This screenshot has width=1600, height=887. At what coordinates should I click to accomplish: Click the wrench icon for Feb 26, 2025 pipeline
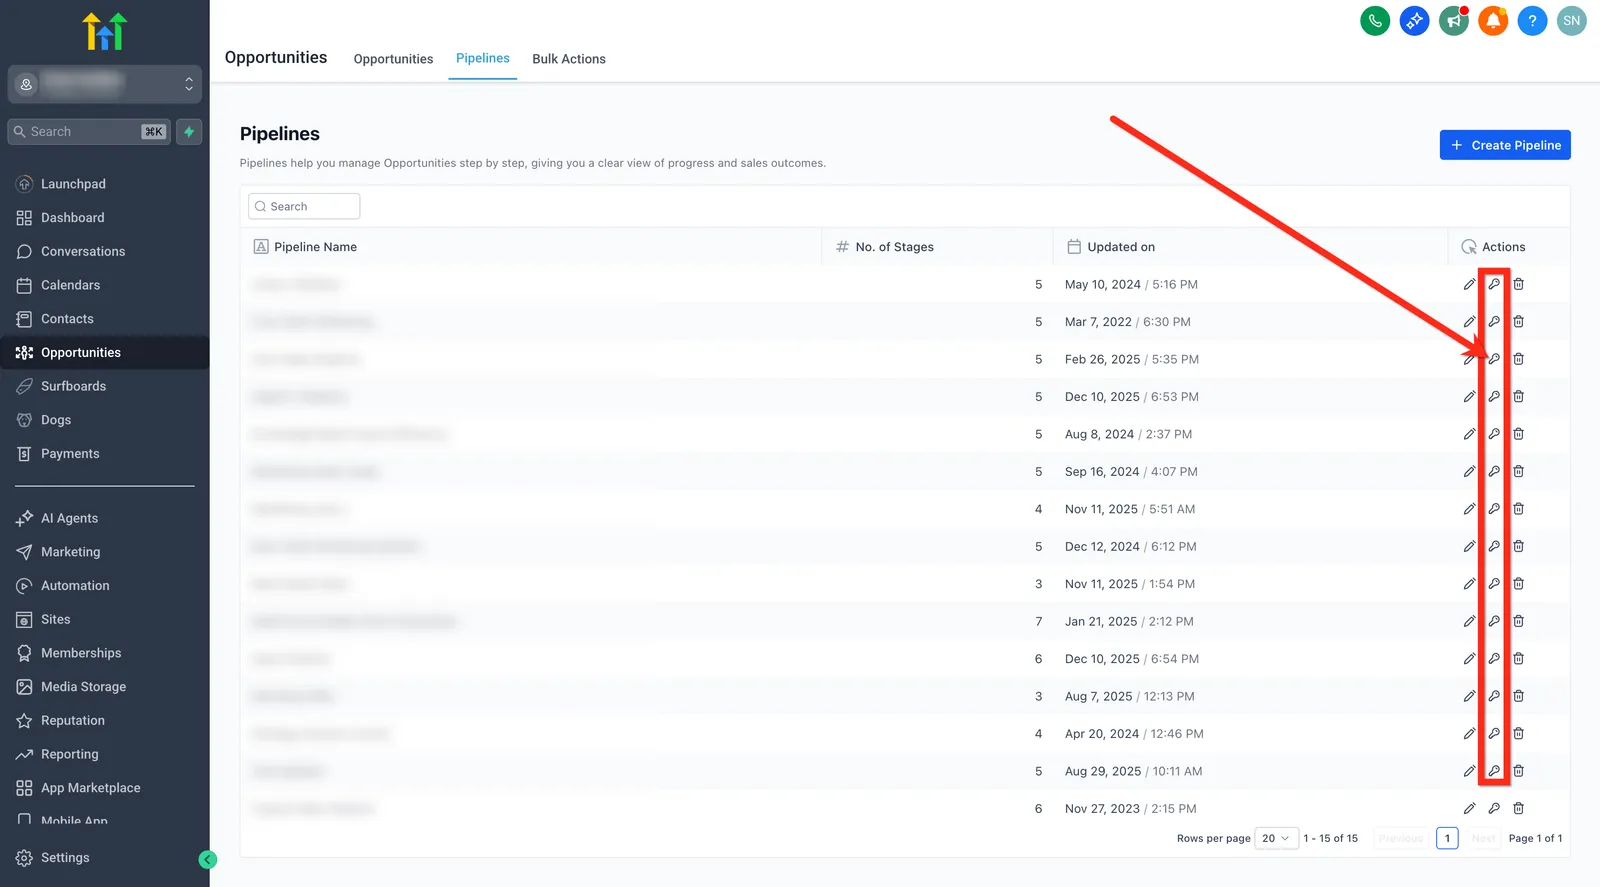click(1494, 359)
